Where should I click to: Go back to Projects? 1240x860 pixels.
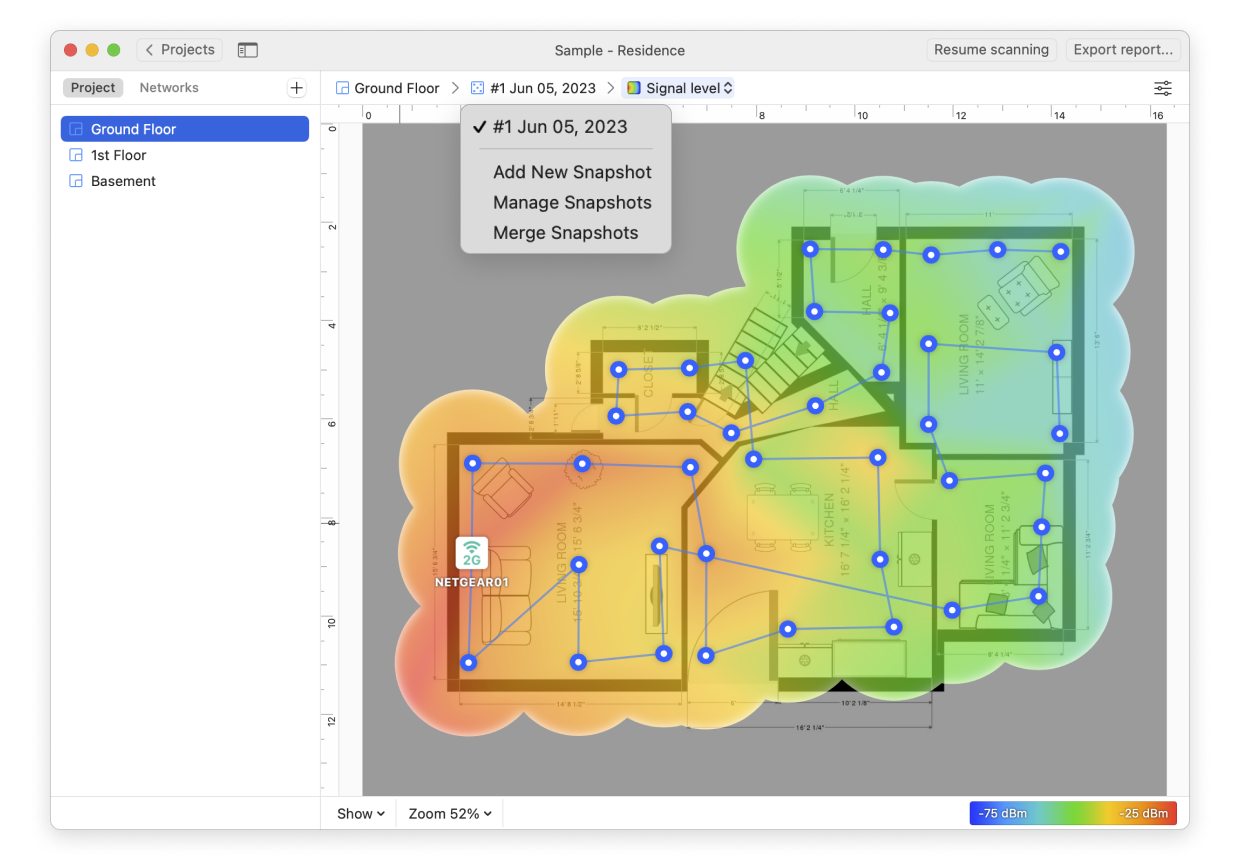pyautogui.click(x=179, y=50)
